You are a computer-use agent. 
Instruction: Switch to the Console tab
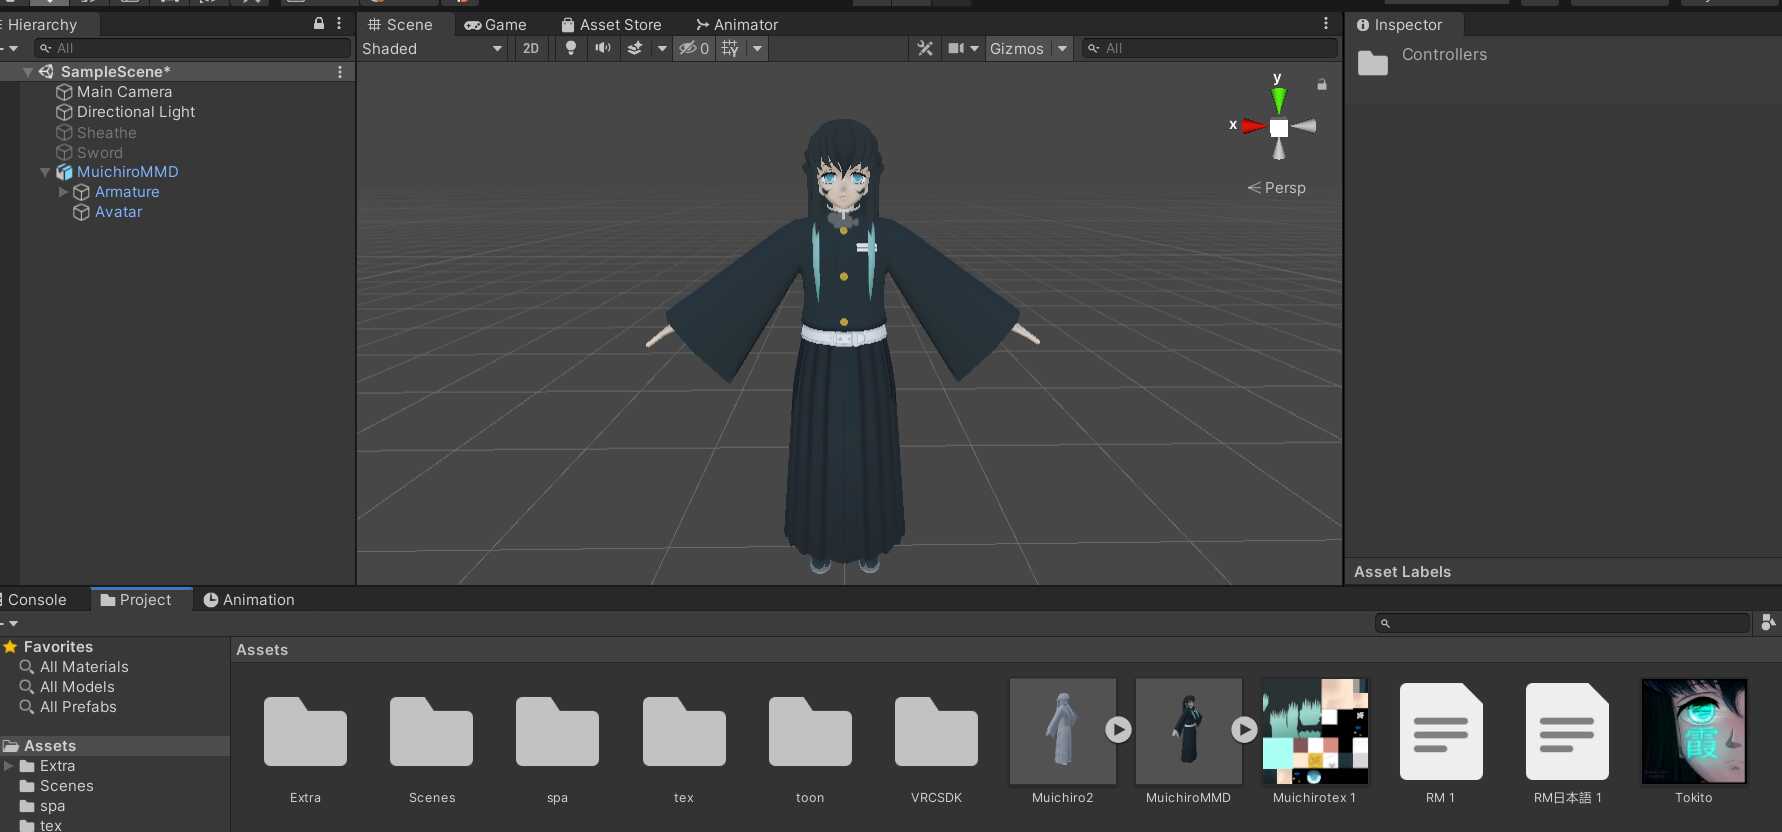pos(36,600)
